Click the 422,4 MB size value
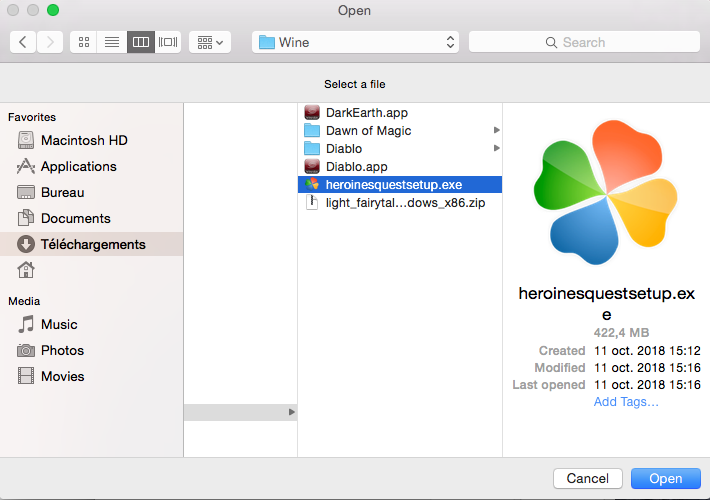Viewport: 710px width, 500px height. click(x=621, y=333)
